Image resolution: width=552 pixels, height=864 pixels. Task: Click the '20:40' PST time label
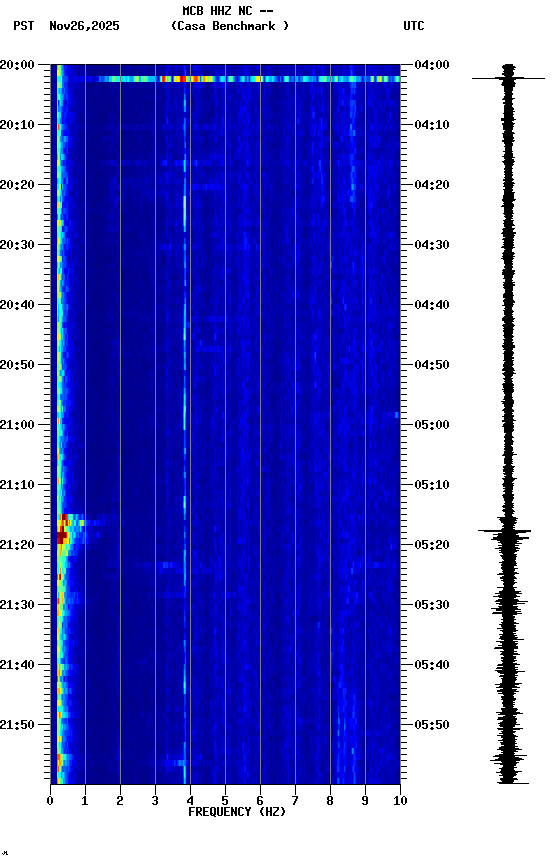pos(17,305)
